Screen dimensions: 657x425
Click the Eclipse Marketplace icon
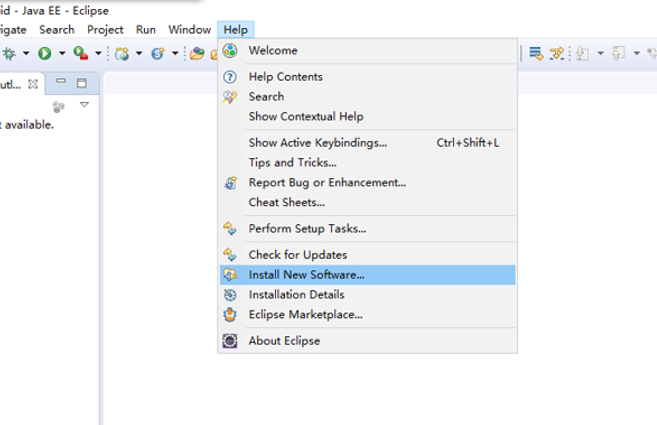click(230, 314)
